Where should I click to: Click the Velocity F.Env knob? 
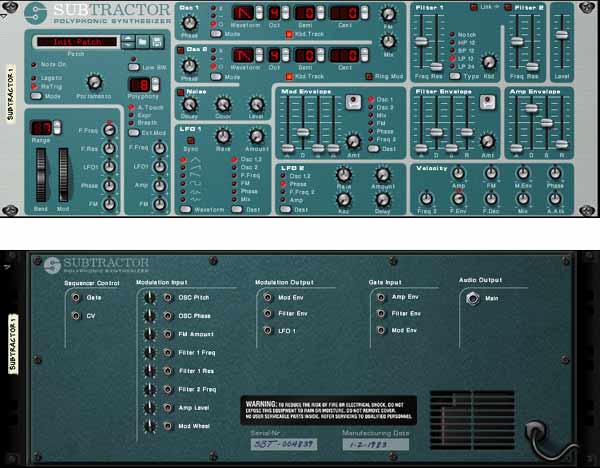click(458, 199)
